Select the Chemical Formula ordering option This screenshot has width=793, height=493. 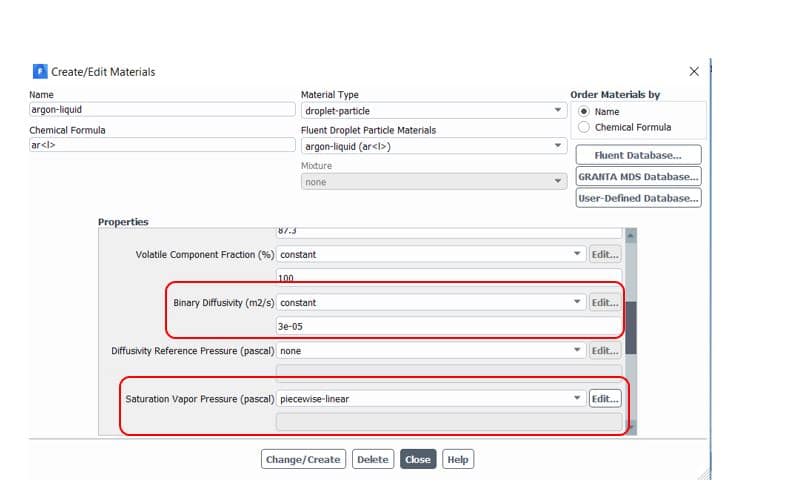click(x=585, y=127)
